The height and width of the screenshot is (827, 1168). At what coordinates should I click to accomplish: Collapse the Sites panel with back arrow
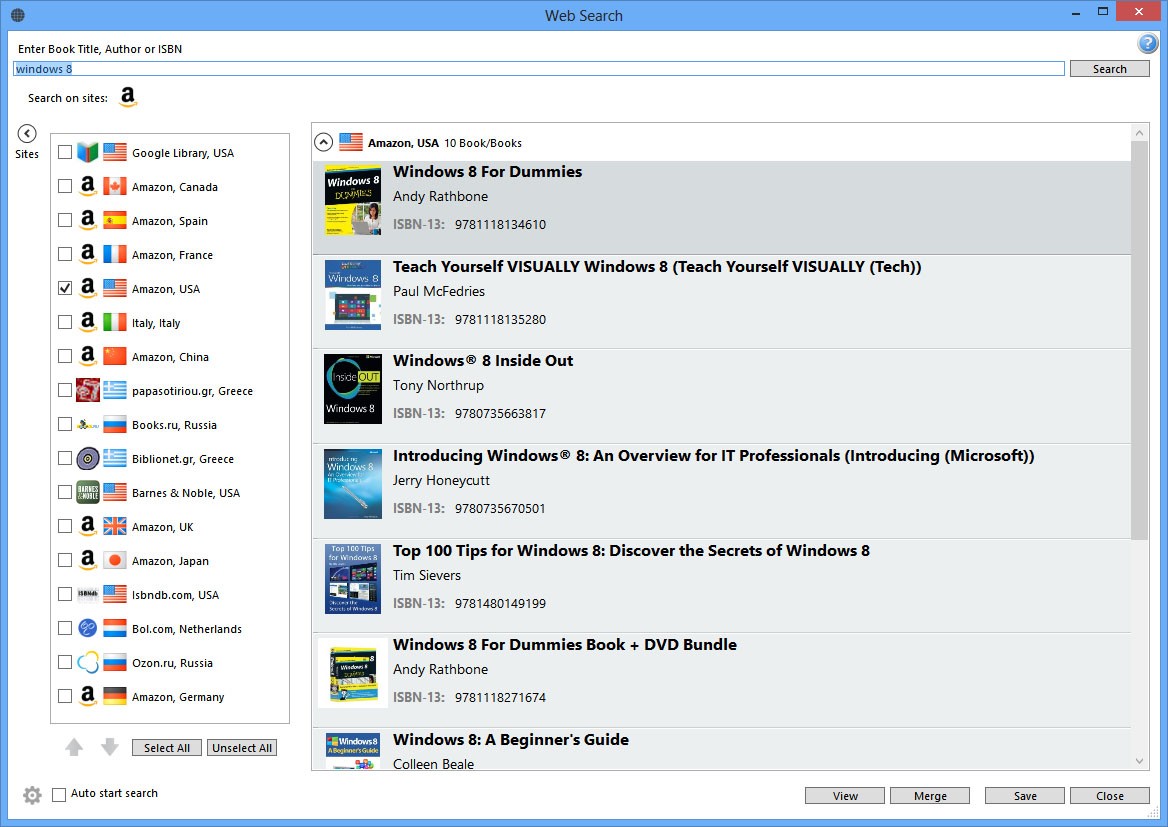coord(27,133)
